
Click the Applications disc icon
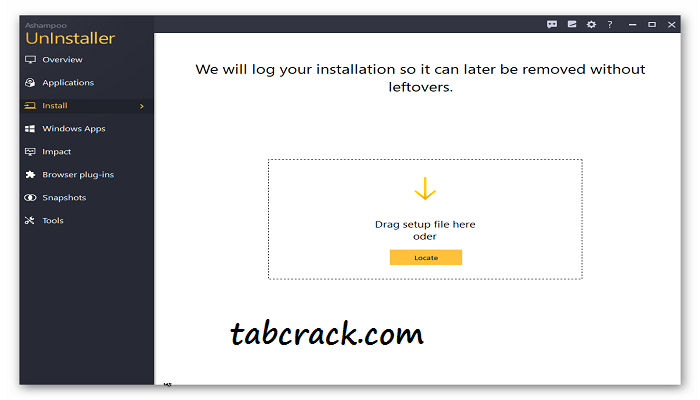(x=30, y=83)
